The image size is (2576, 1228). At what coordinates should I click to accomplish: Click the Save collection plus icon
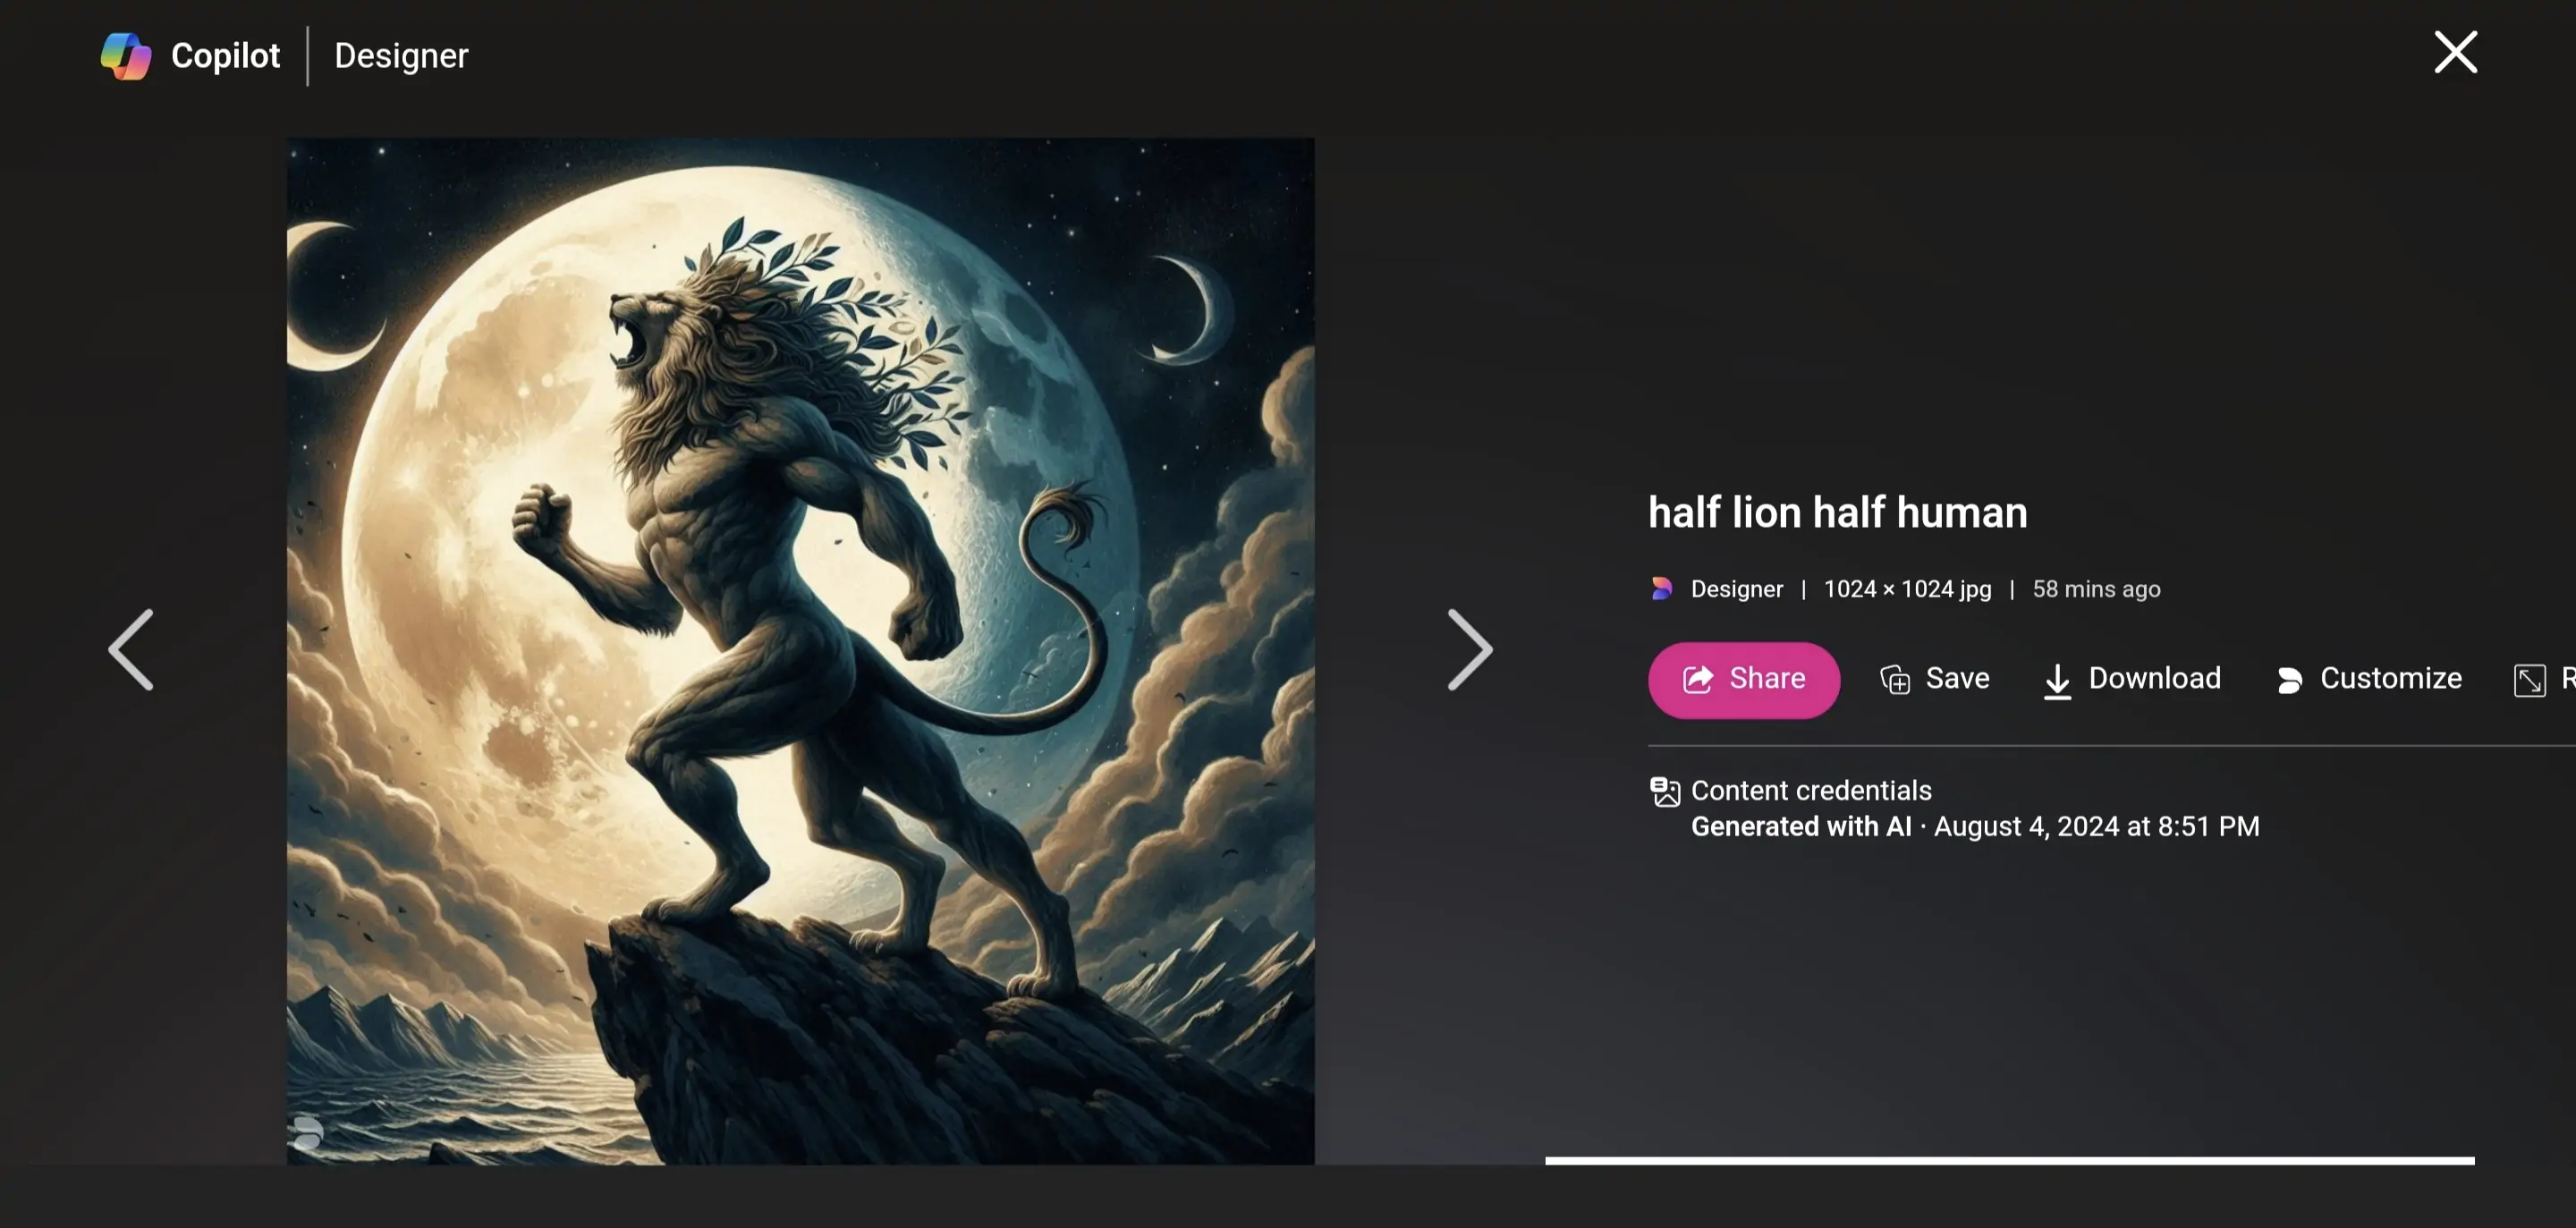click(x=1895, y=680)
